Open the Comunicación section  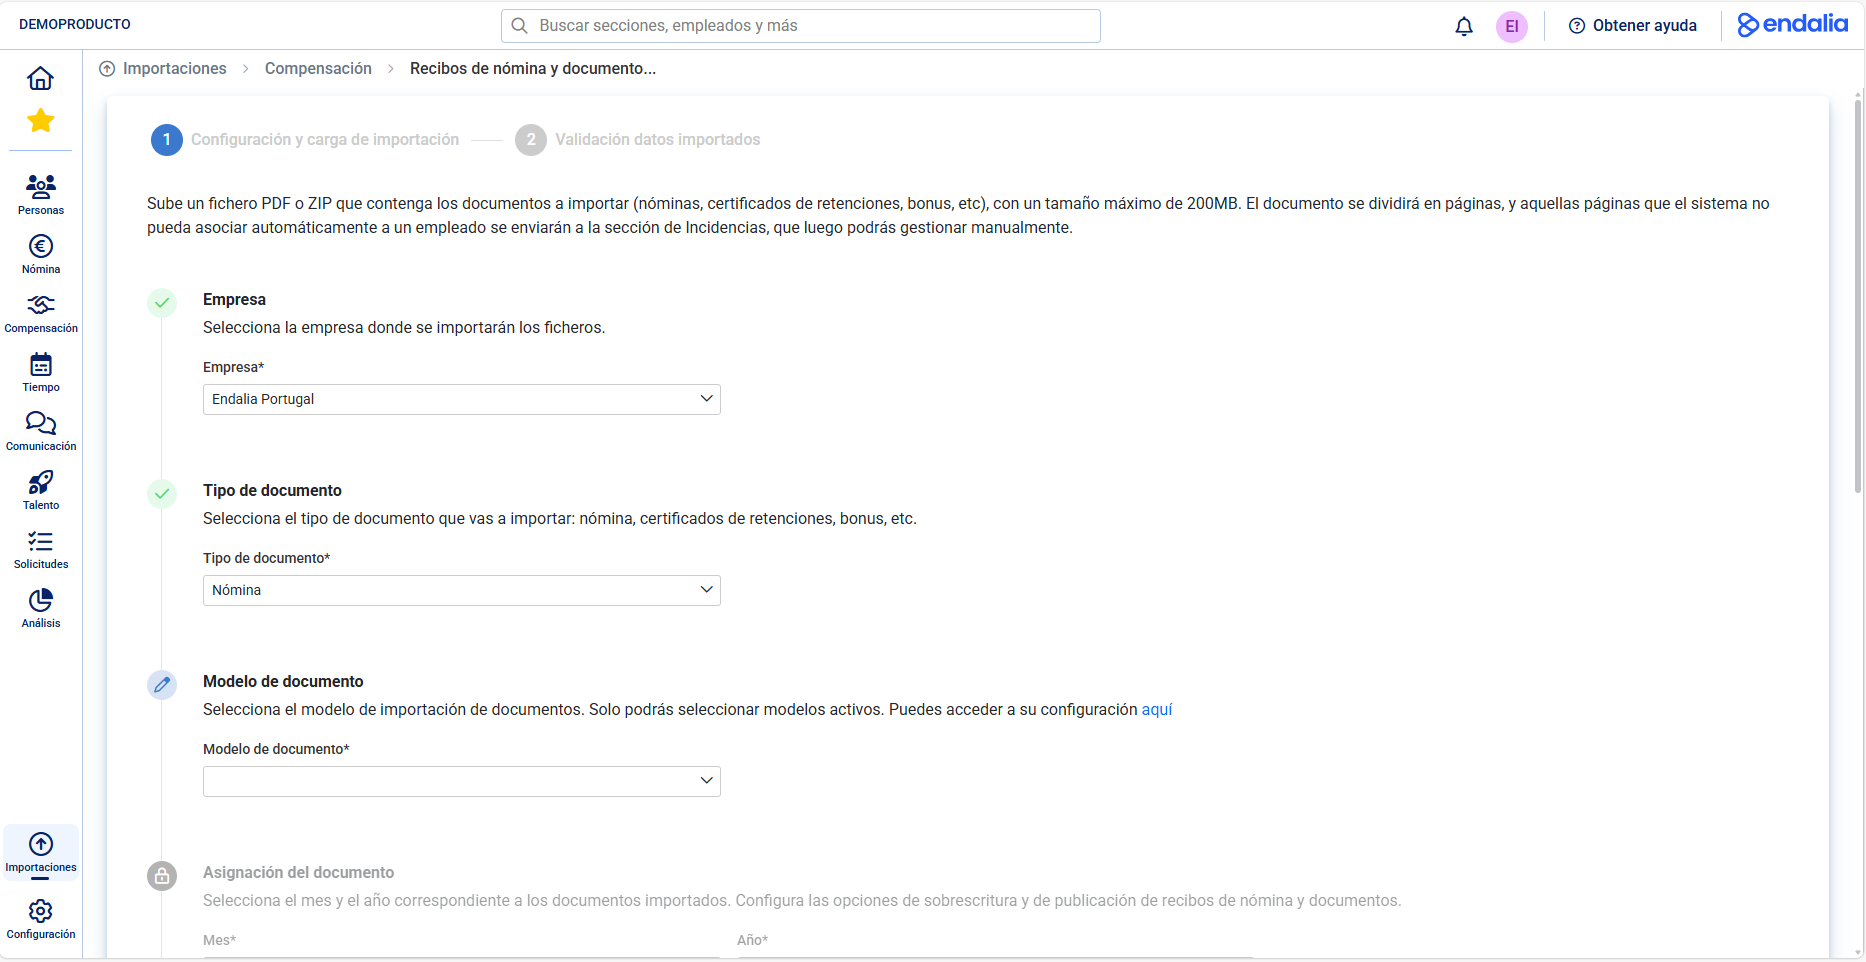click(41, 431)
